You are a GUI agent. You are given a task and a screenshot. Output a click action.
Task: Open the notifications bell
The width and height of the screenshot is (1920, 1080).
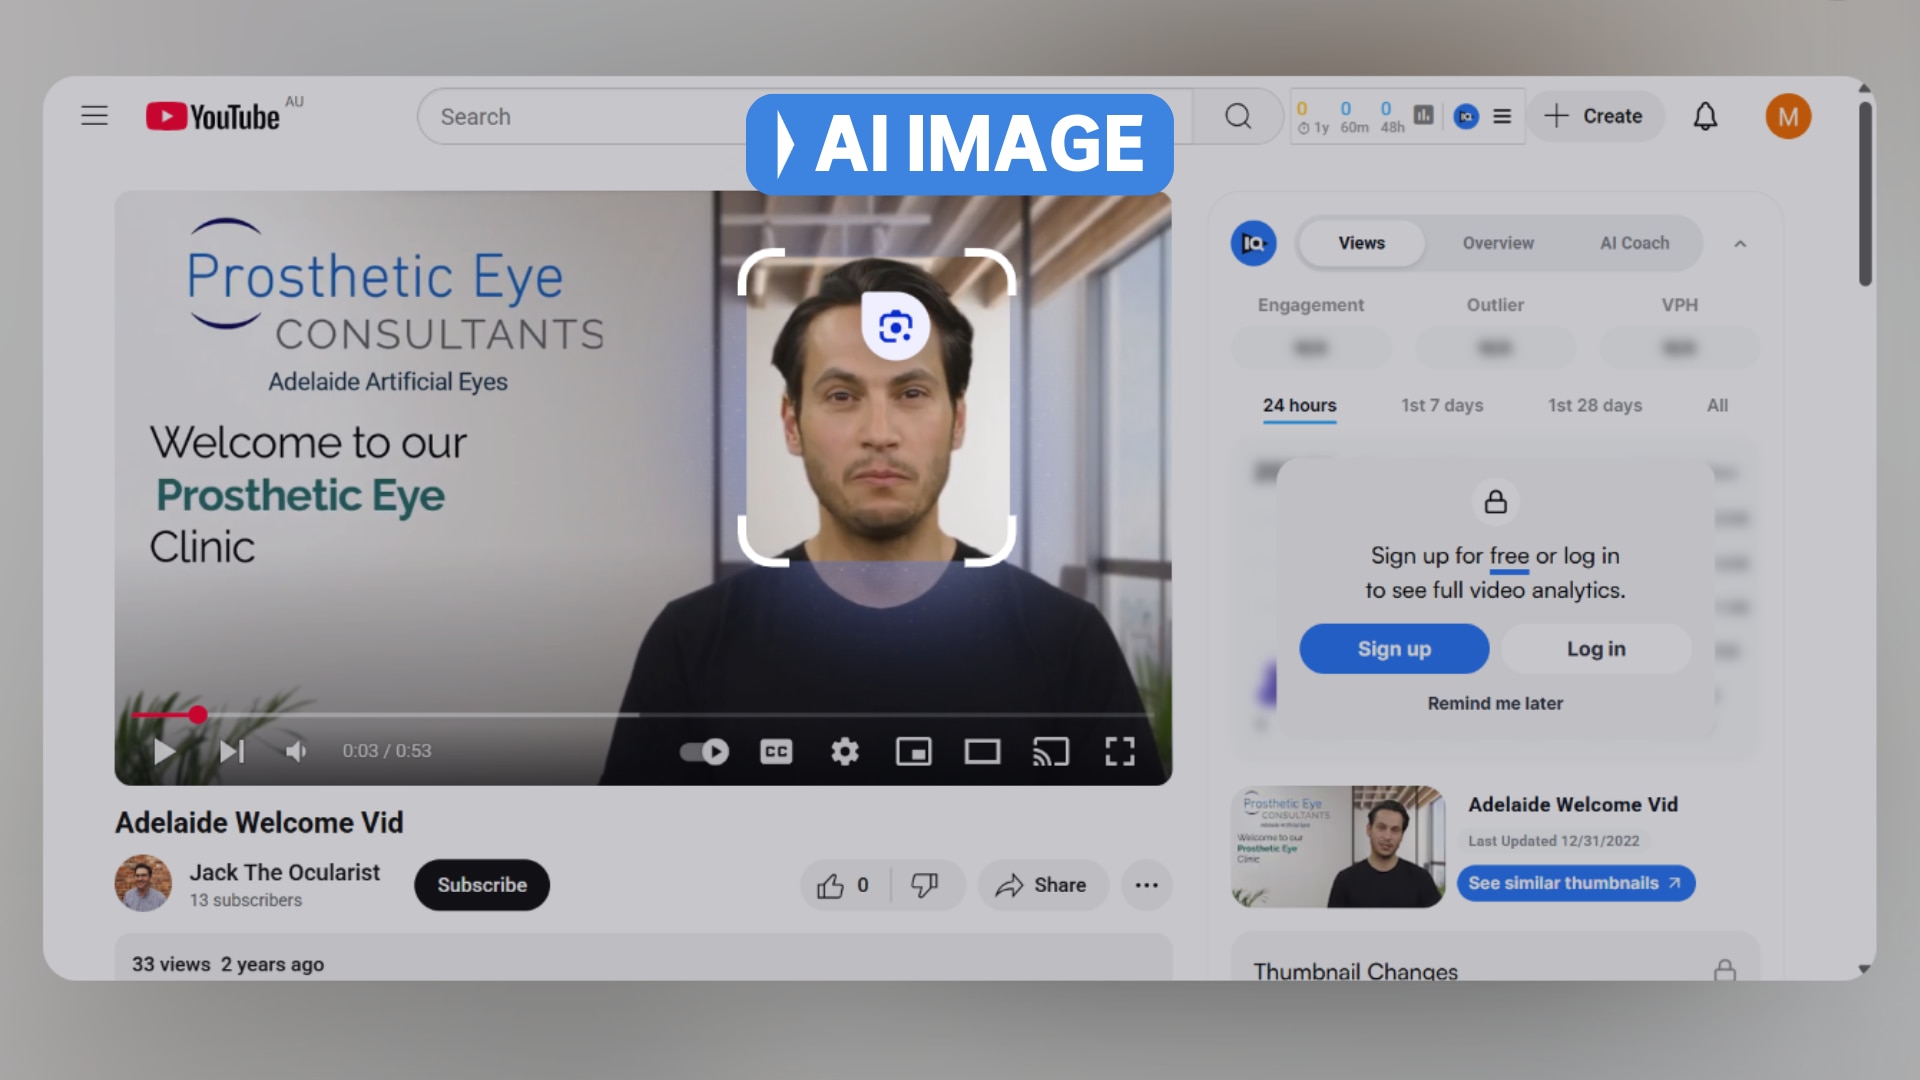pyautogui.click(x=1705, y=117)
